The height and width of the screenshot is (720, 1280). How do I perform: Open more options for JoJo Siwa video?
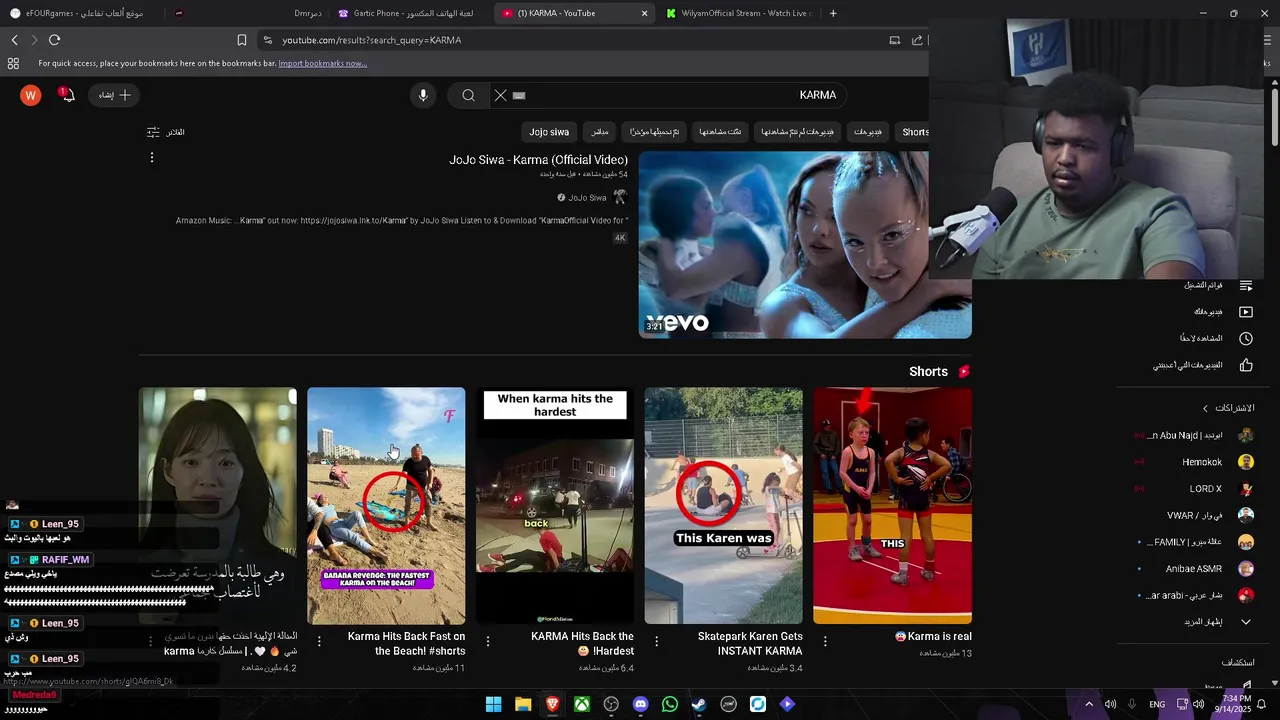(152, 158)
